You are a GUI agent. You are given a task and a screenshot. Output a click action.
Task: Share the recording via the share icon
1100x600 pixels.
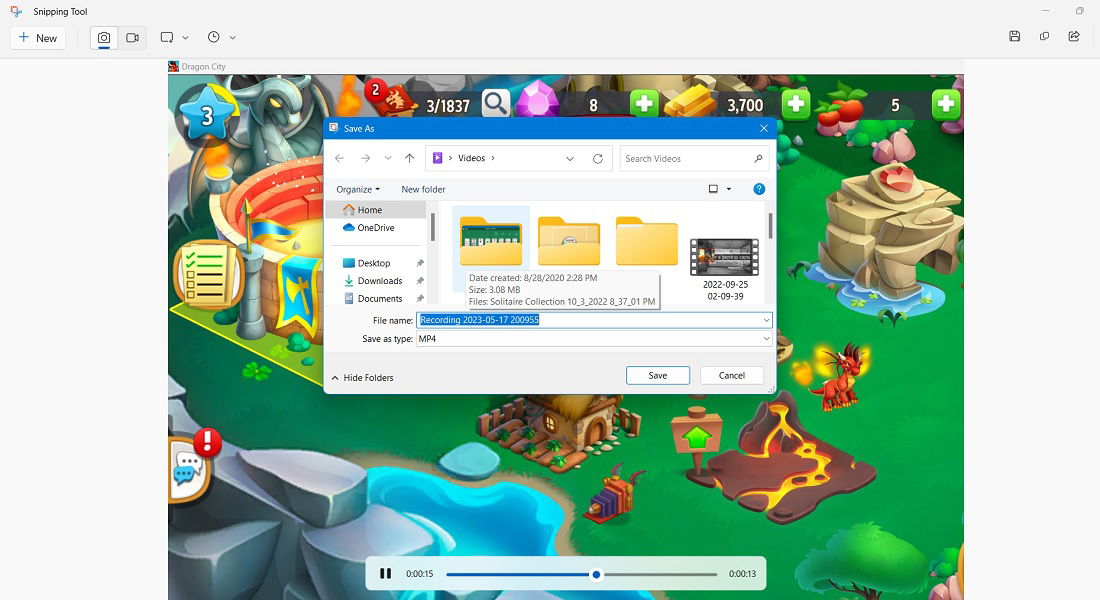1073,36
